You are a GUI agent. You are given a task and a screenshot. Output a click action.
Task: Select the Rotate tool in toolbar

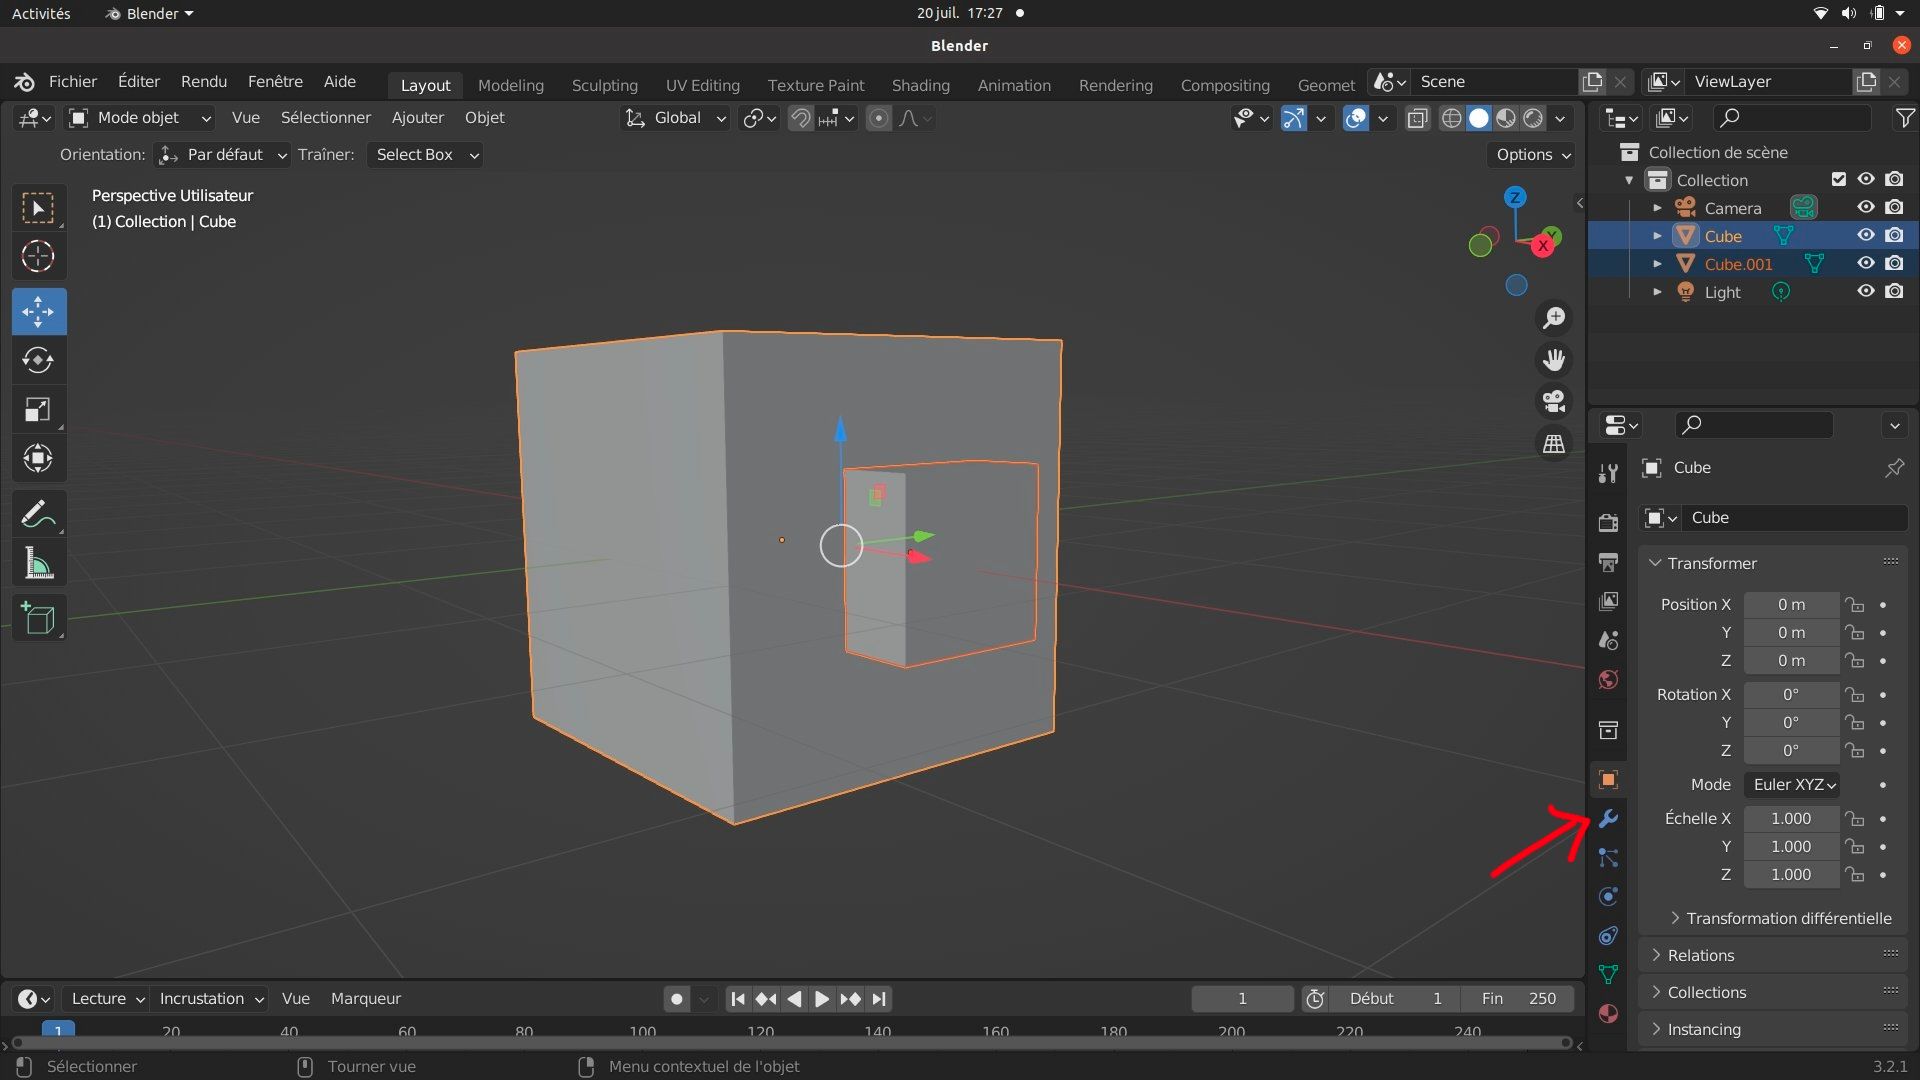coord(38,361)
